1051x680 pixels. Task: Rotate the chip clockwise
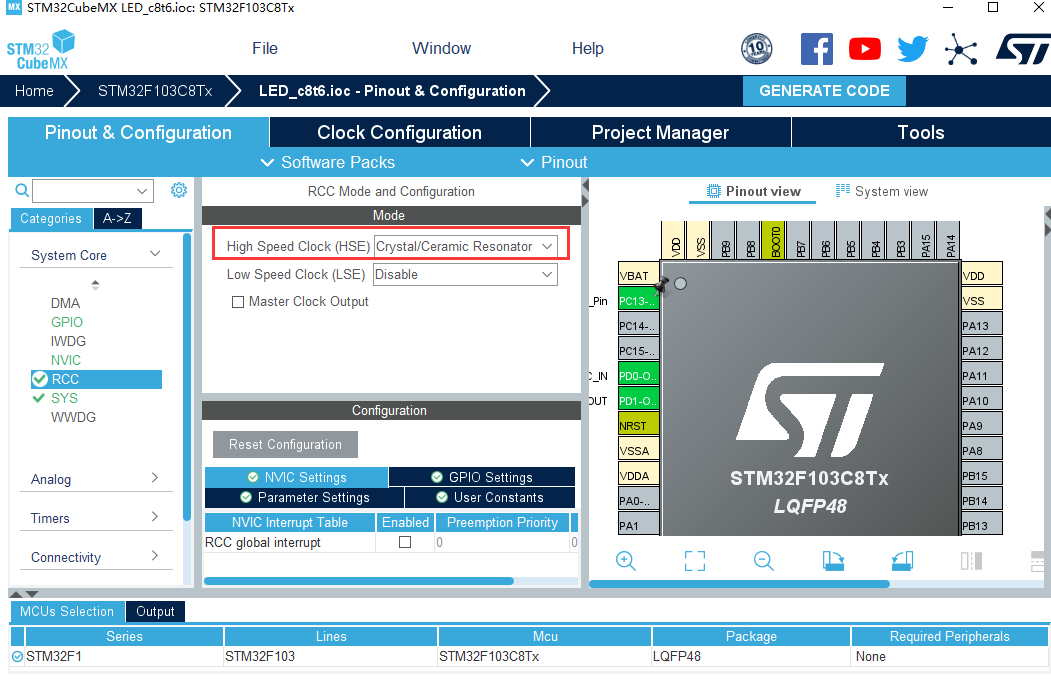coord(833,561)
